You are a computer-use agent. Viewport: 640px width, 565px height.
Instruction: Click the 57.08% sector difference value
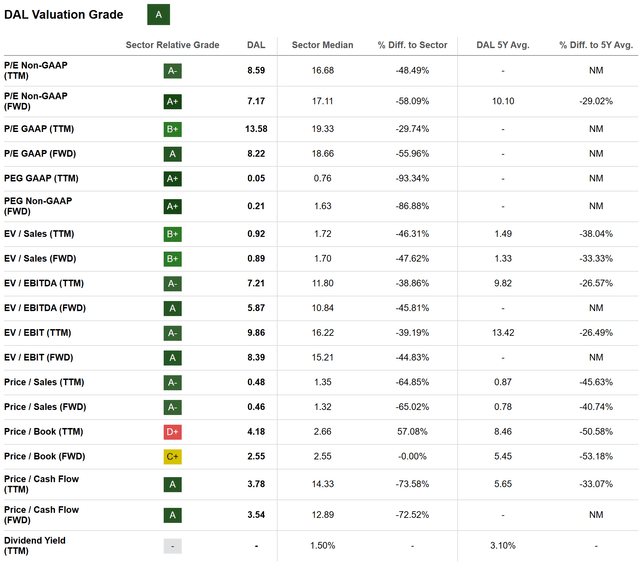click(412, 432)
